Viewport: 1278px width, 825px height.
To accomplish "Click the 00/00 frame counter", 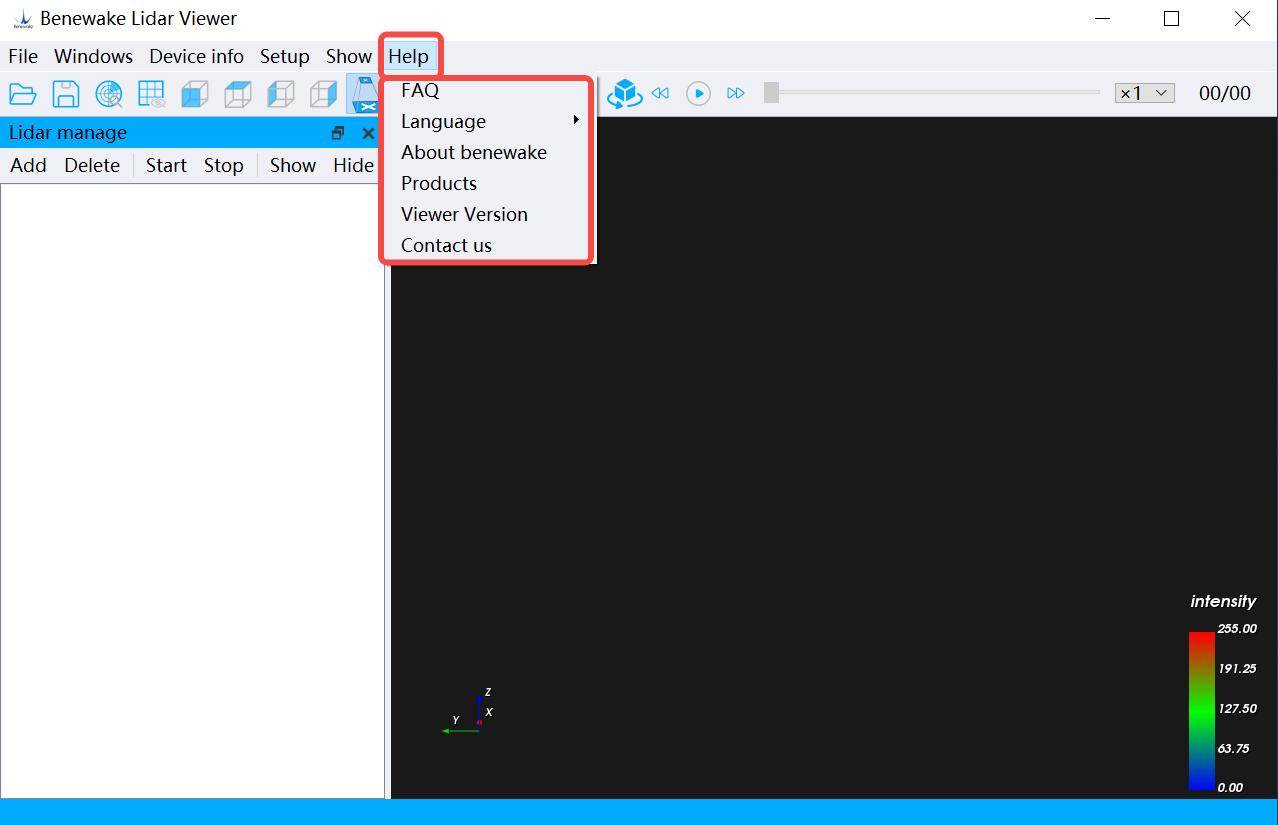I will (1225, 93).
